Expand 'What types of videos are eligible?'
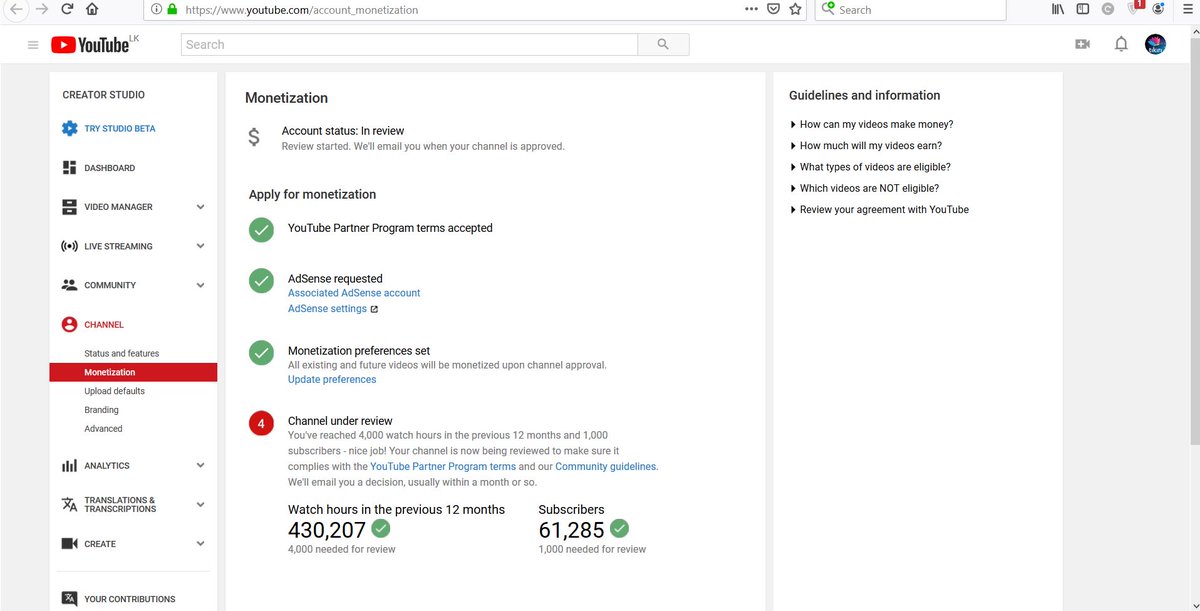 tap(870, 167)
